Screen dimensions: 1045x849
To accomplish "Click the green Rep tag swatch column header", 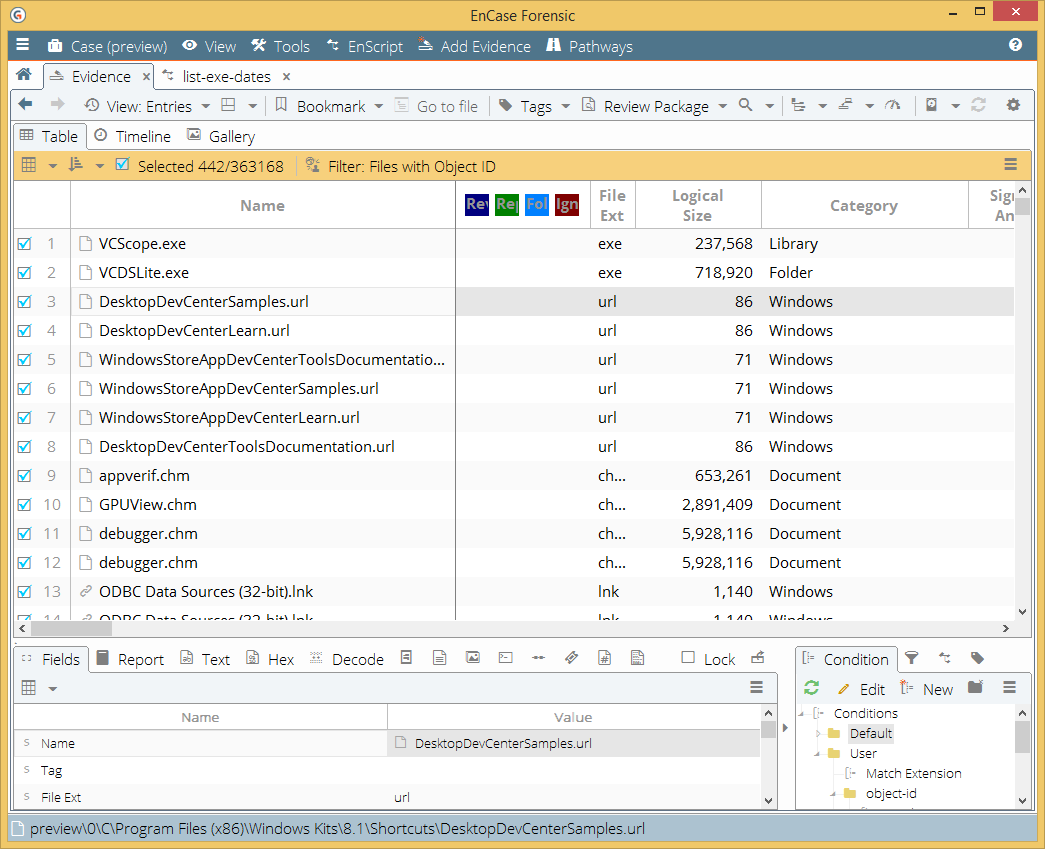I will pyautogui.click(x=507, y=204).
